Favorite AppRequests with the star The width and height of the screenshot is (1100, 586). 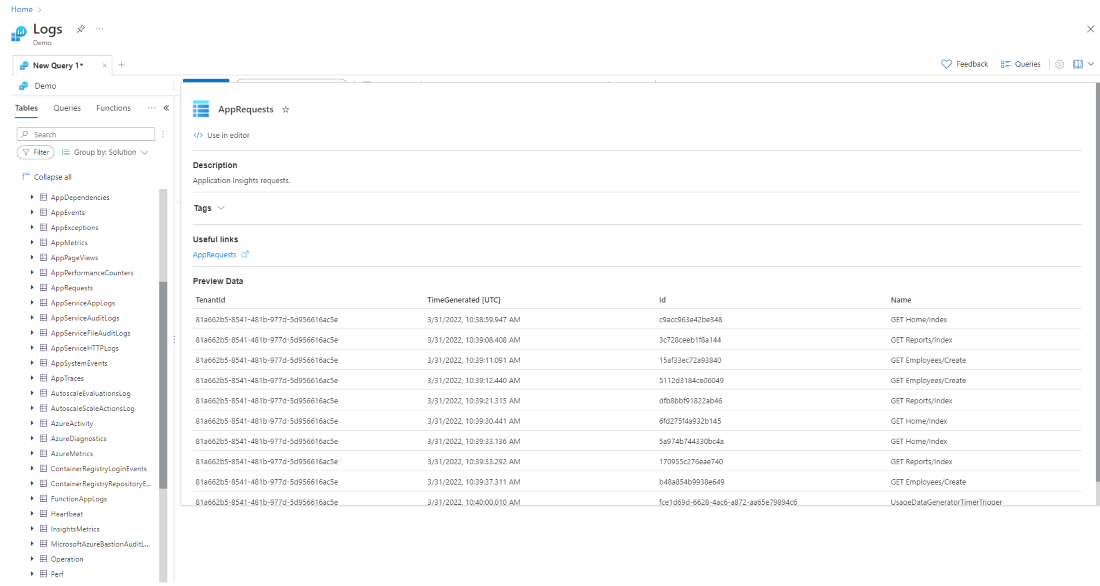coord(286,109)
